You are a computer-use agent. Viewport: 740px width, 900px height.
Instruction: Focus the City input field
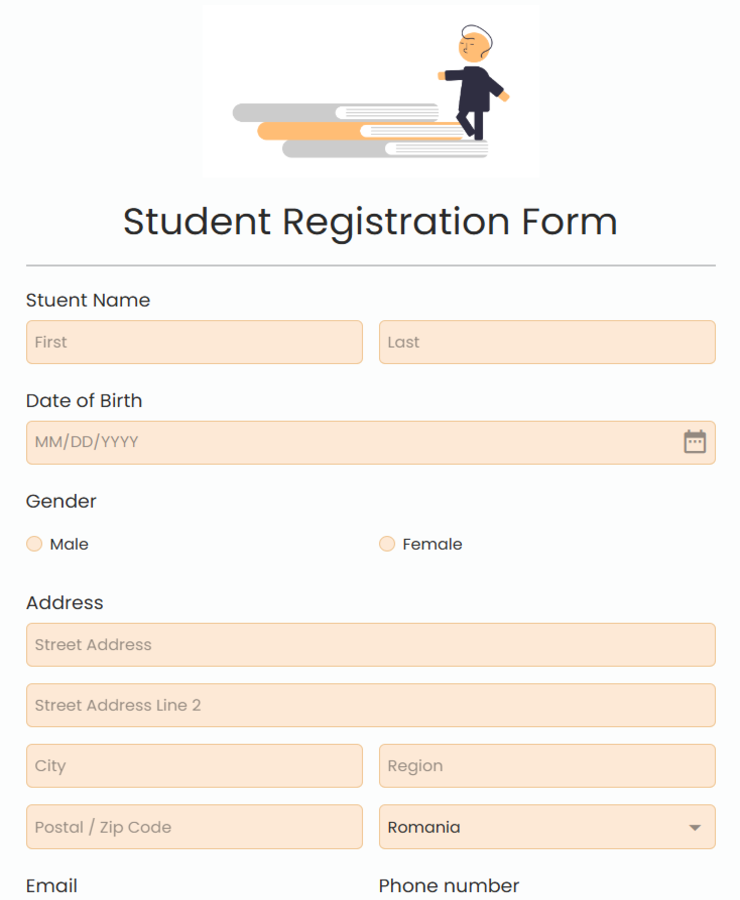coord(194,766)
